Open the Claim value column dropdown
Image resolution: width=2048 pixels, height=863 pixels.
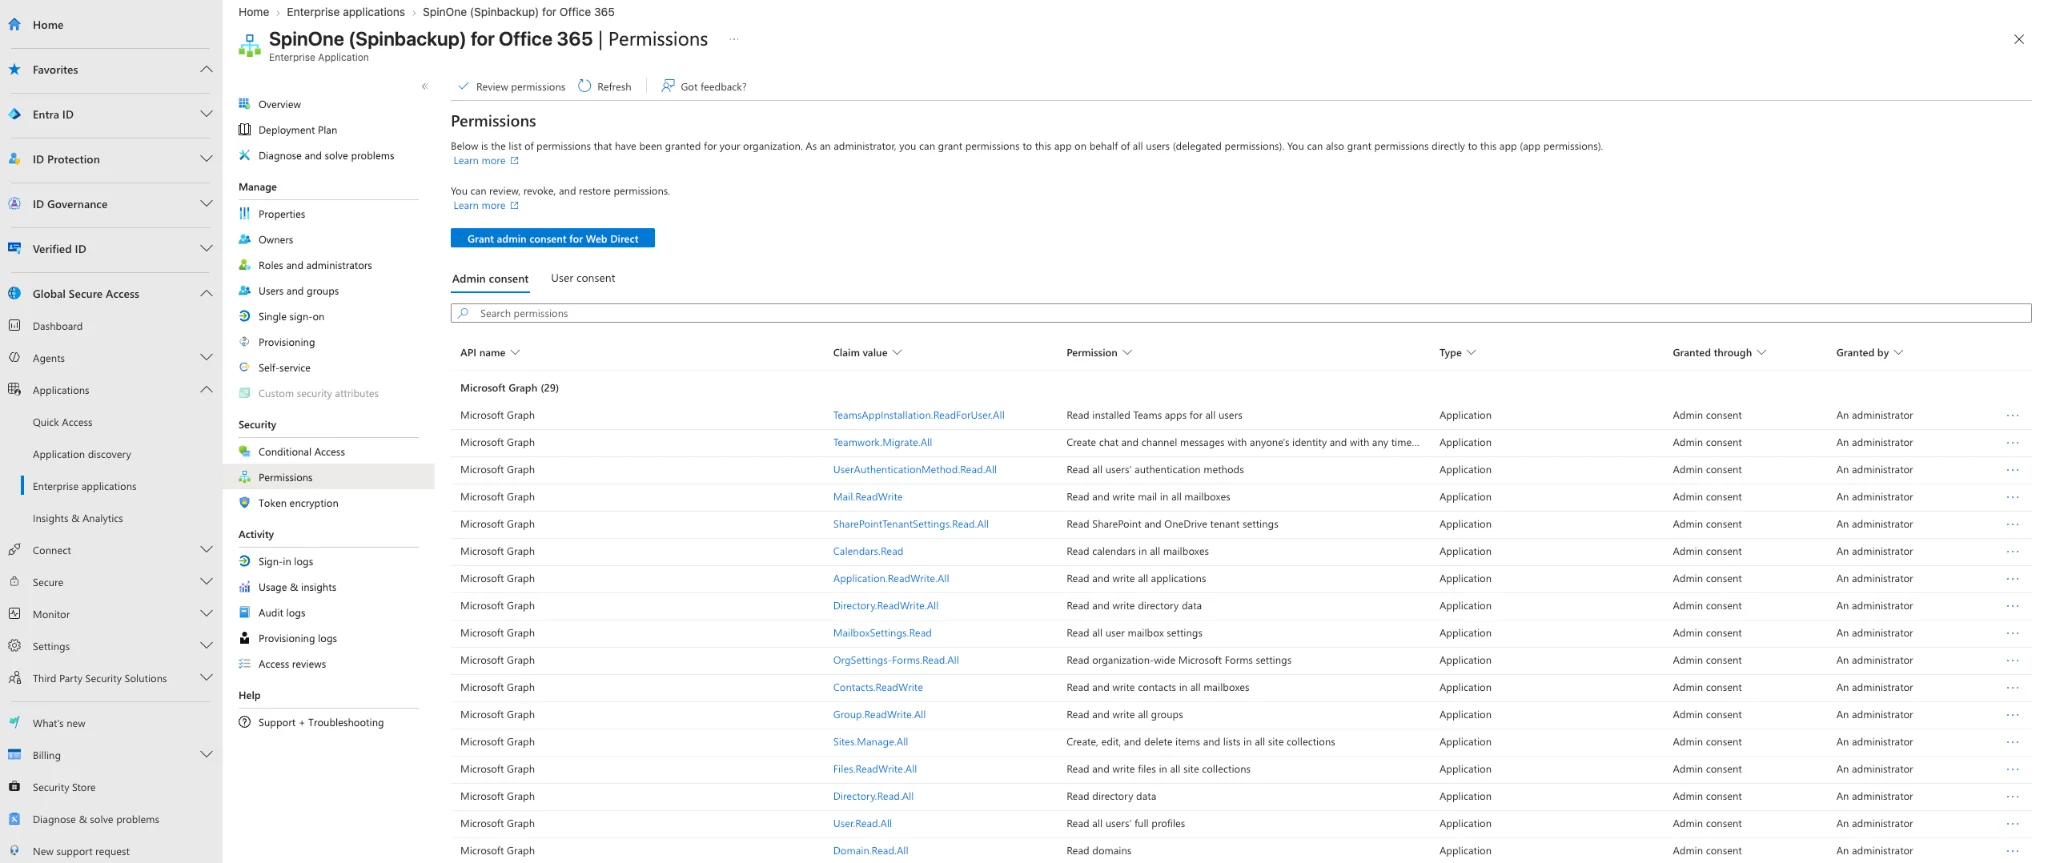point(897,353)
